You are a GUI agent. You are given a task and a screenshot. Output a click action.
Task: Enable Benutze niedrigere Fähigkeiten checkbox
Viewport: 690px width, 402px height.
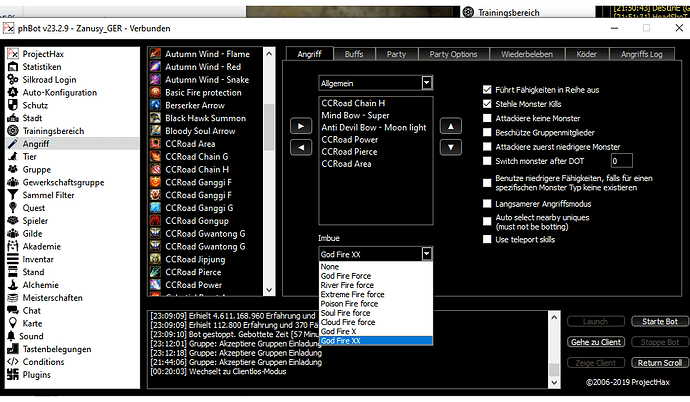tap(487, 183)
